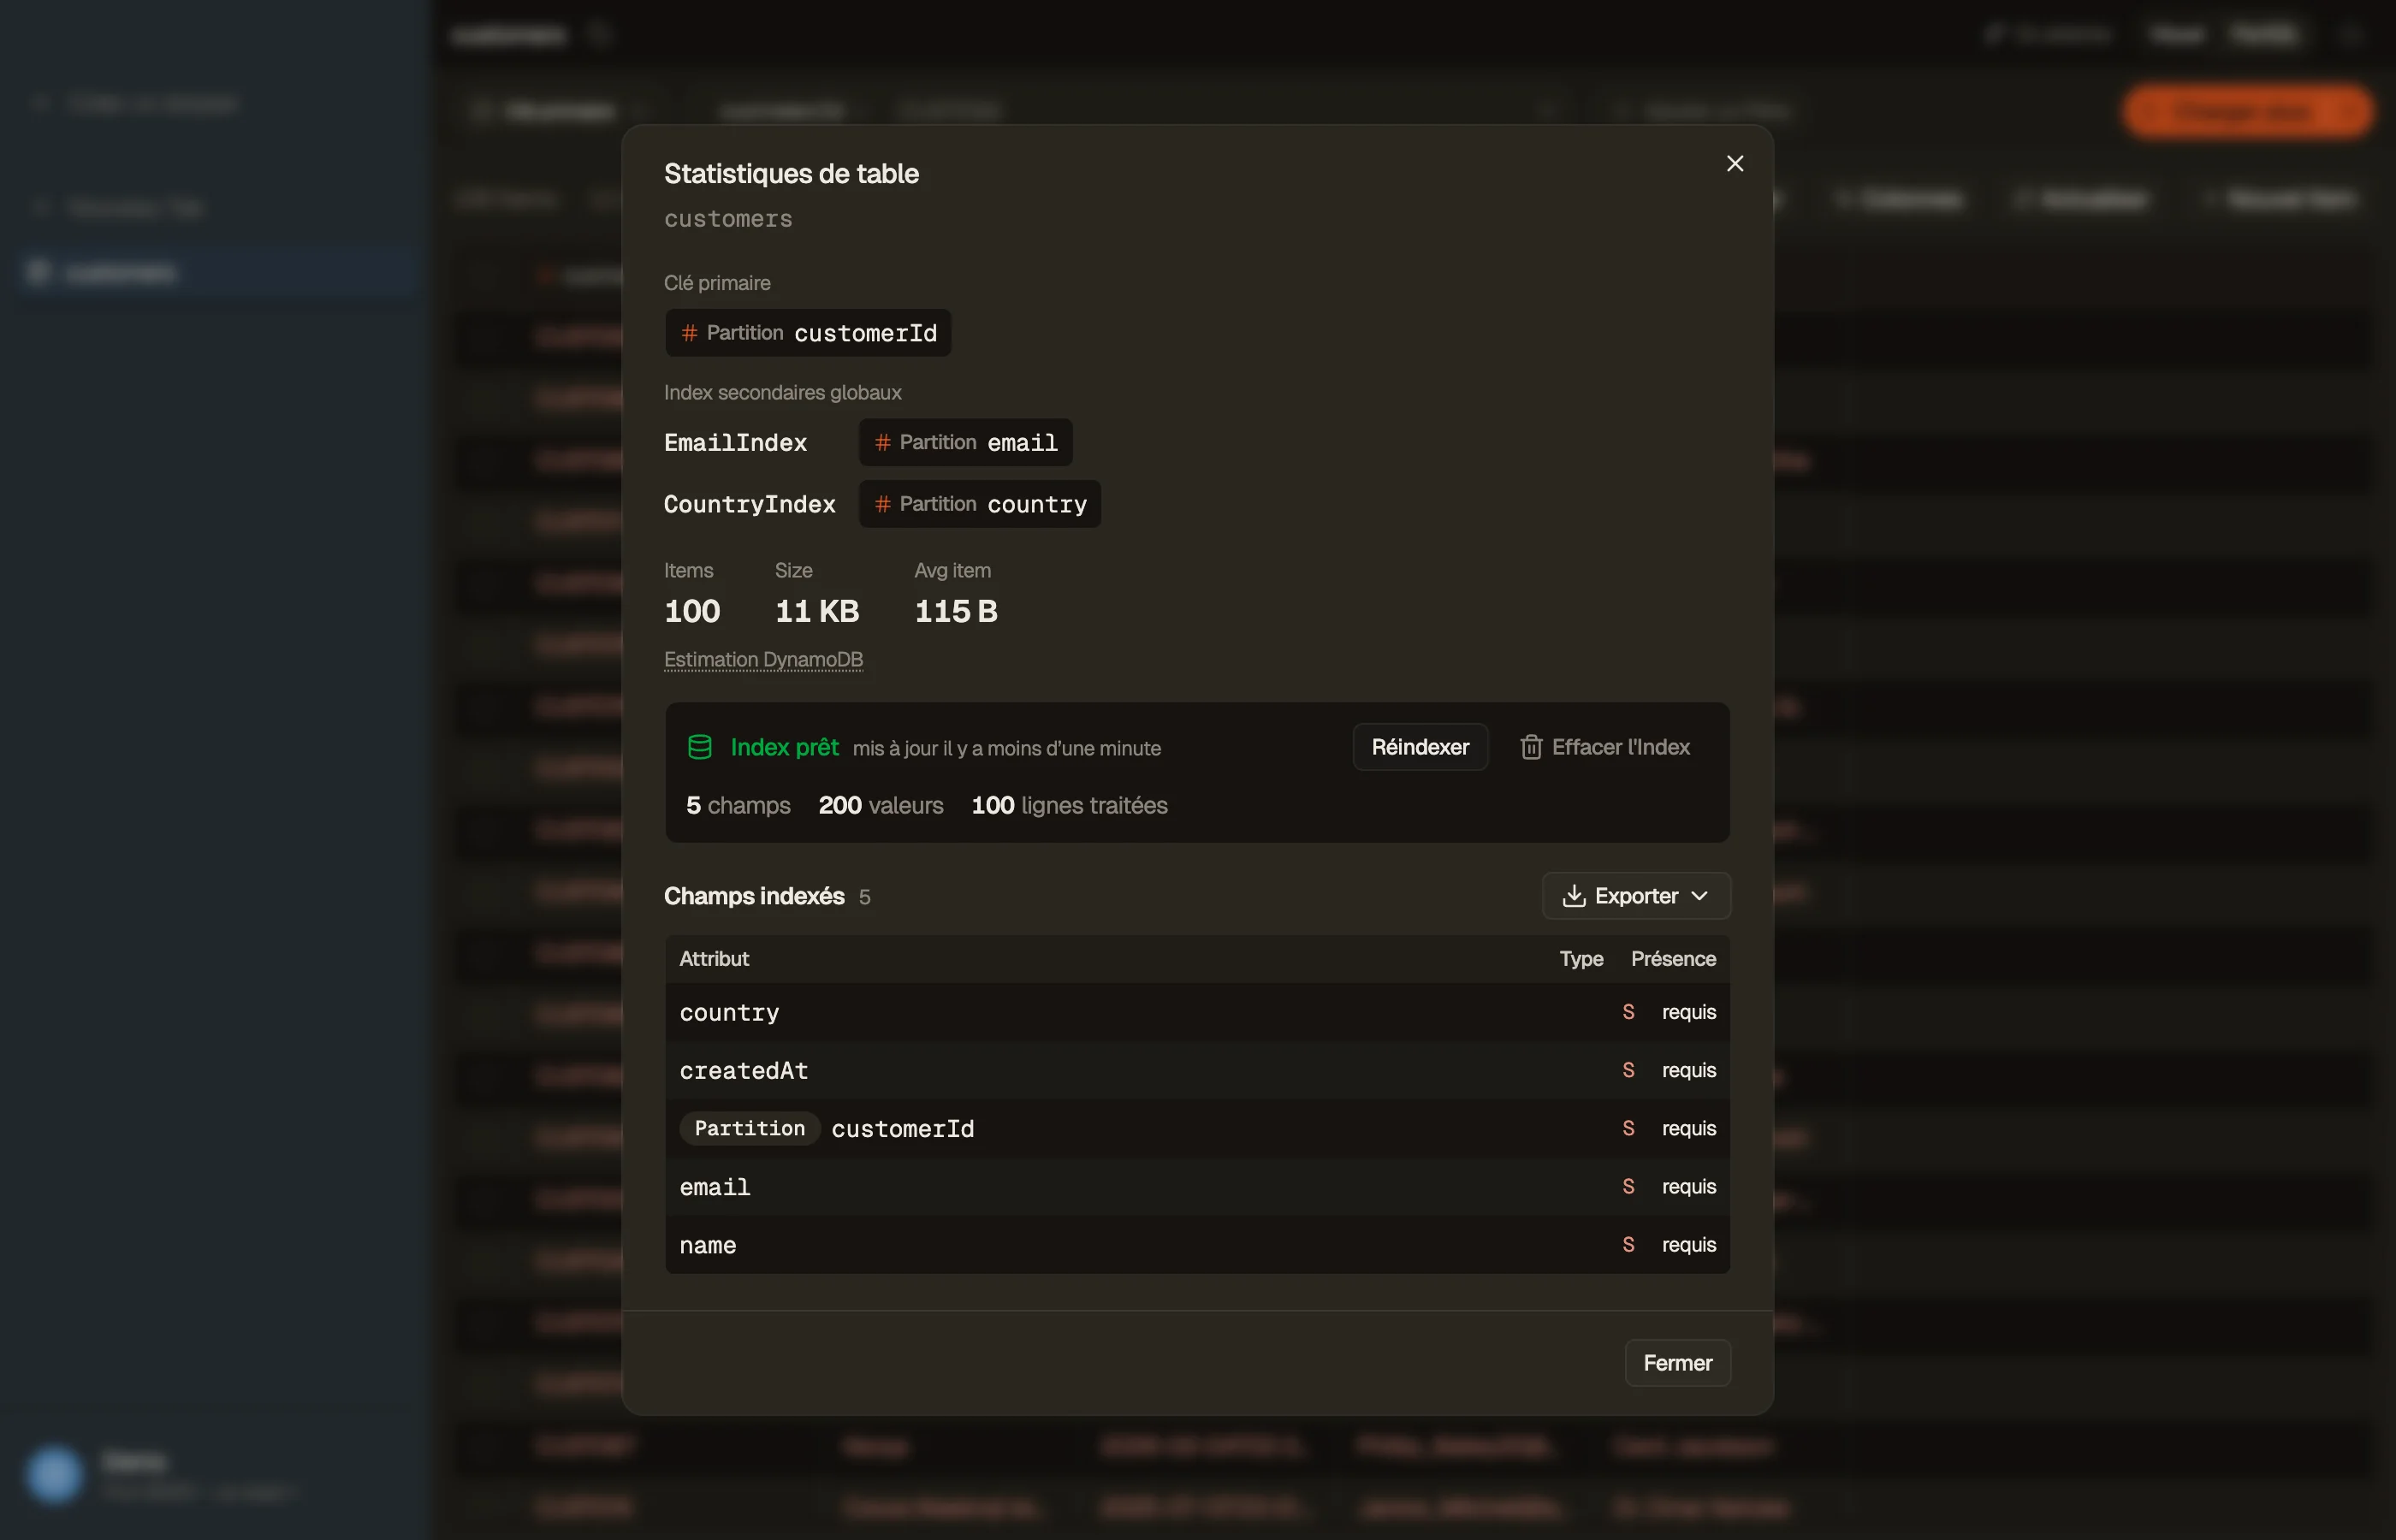Image resolution: width=2396 pixels, height=1540 pixels.
Task: Close the table statistics dialog with X
Action: click(1735, 163)
